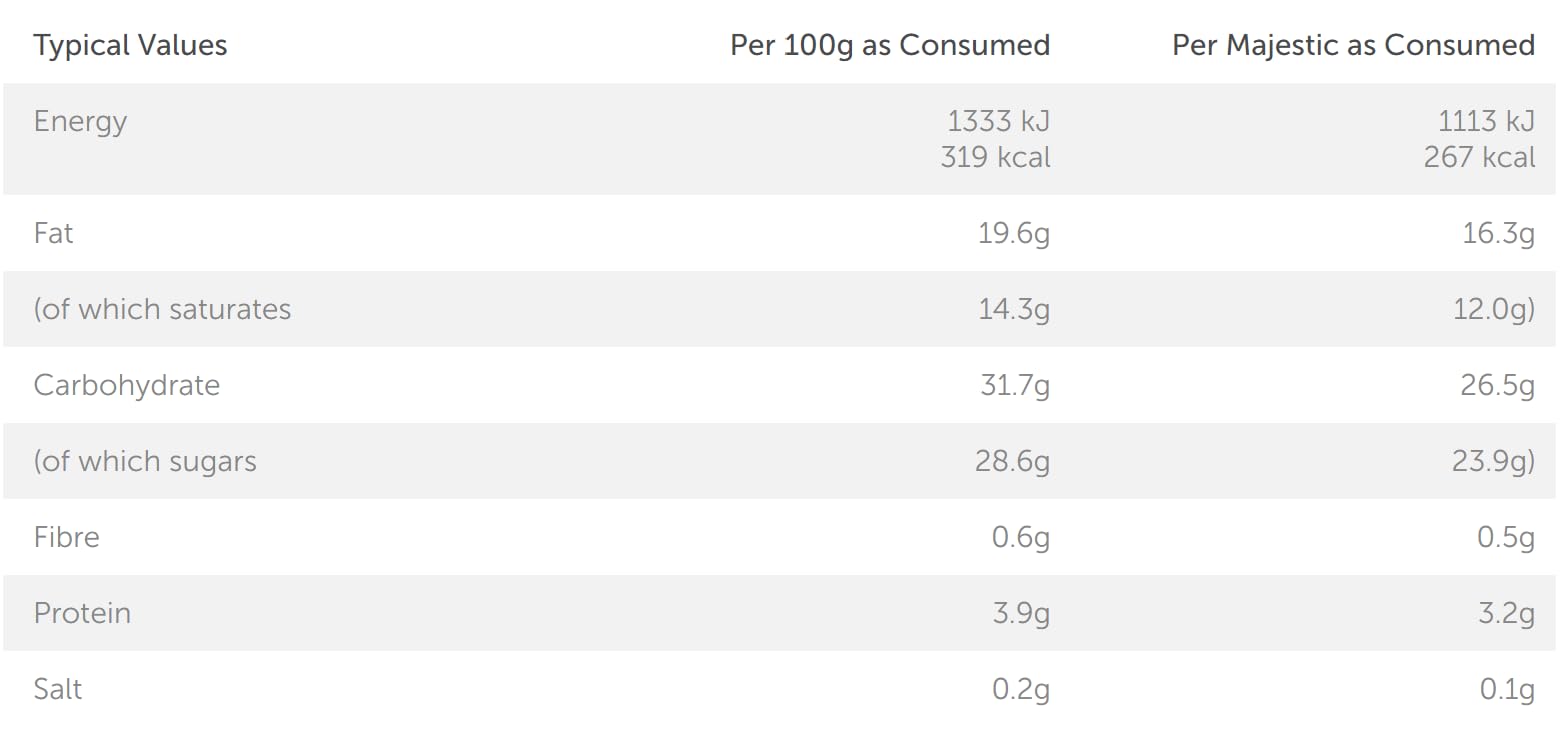Click the 0.6g fibre value
Viewport: 1566px width, 742px height.
pyautogui.click(x=1020, y=537)
